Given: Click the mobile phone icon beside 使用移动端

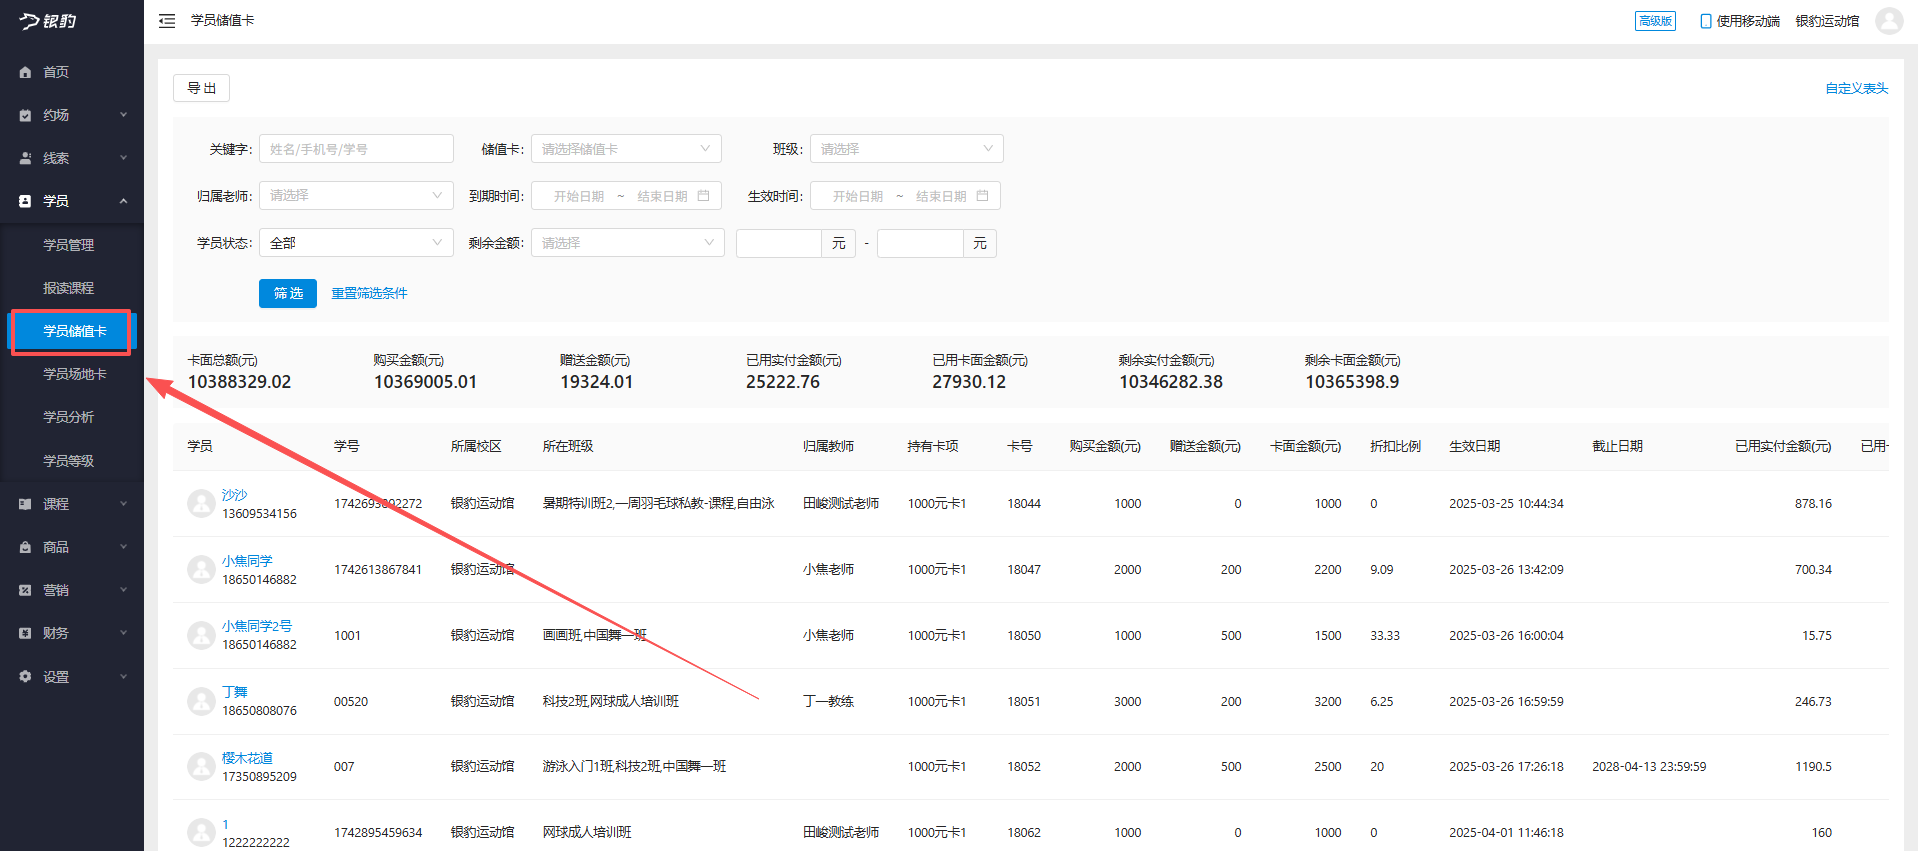Looking at the screenshot, I should [x=1705, y=21].
